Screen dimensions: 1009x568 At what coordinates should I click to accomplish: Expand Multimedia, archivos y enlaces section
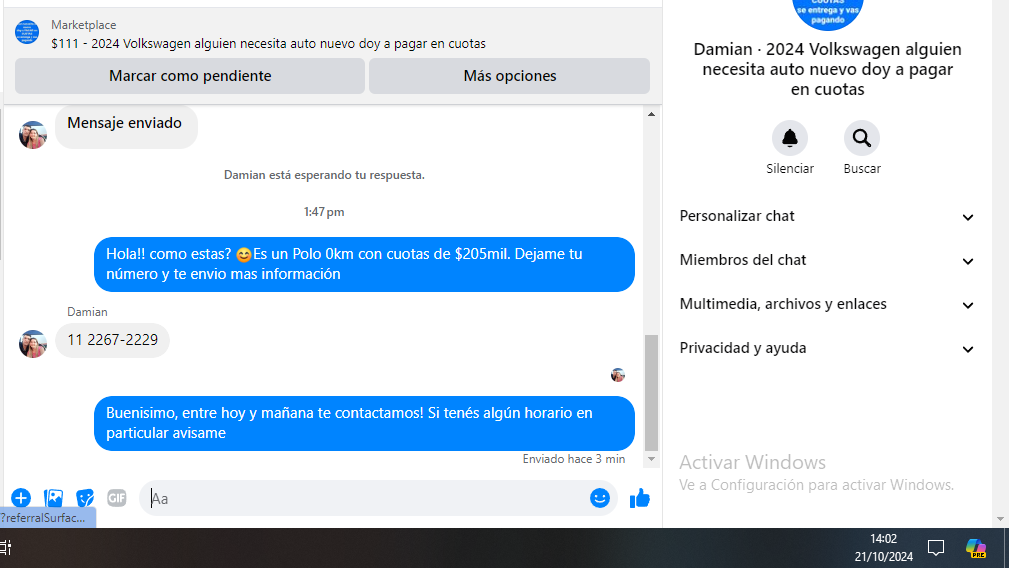[827, 304]
